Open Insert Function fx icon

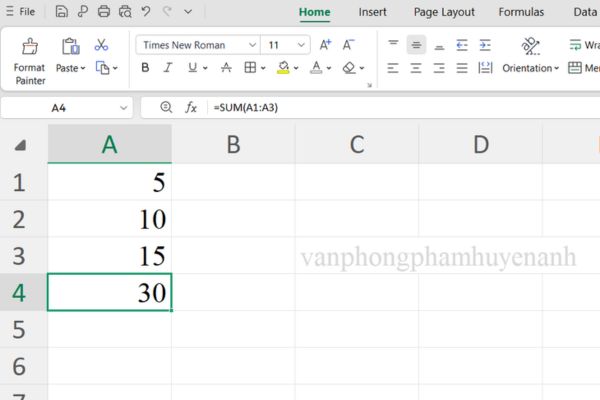click(x=191, y=108)
